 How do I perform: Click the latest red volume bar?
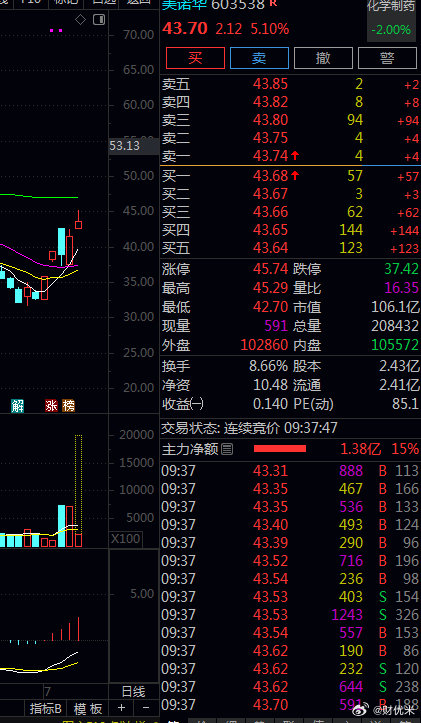pos(78,540)
